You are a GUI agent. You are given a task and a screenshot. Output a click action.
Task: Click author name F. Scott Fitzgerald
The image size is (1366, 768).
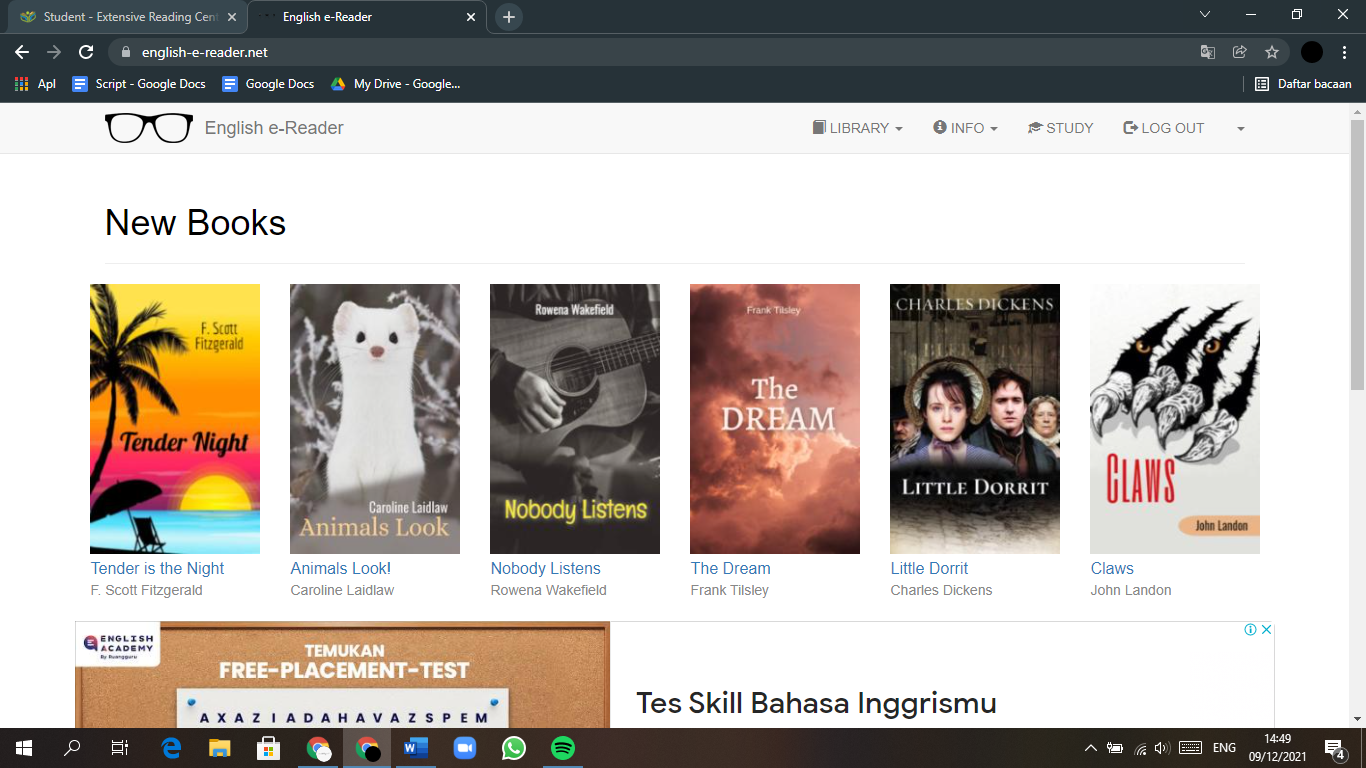pos(147,590)
